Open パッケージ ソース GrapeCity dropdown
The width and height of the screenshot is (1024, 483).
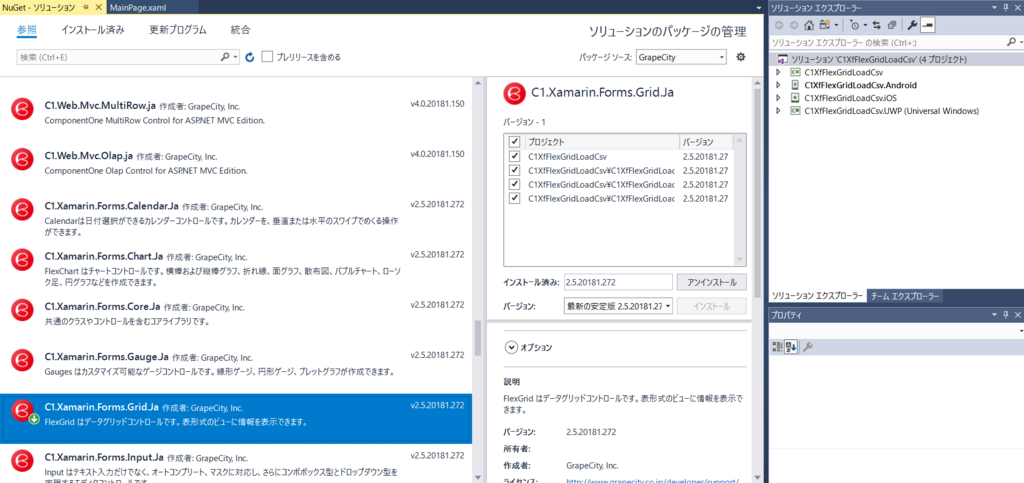click(x=681, y=57)
